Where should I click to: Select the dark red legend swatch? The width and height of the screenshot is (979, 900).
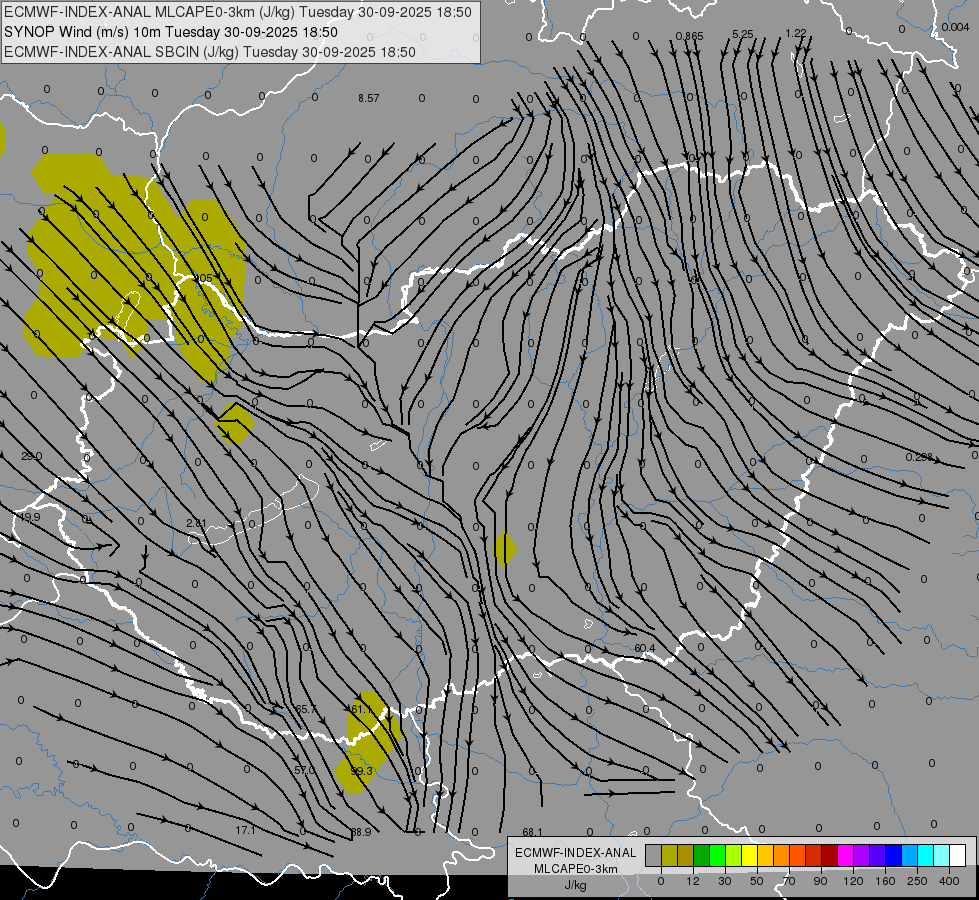click(830, 855)
